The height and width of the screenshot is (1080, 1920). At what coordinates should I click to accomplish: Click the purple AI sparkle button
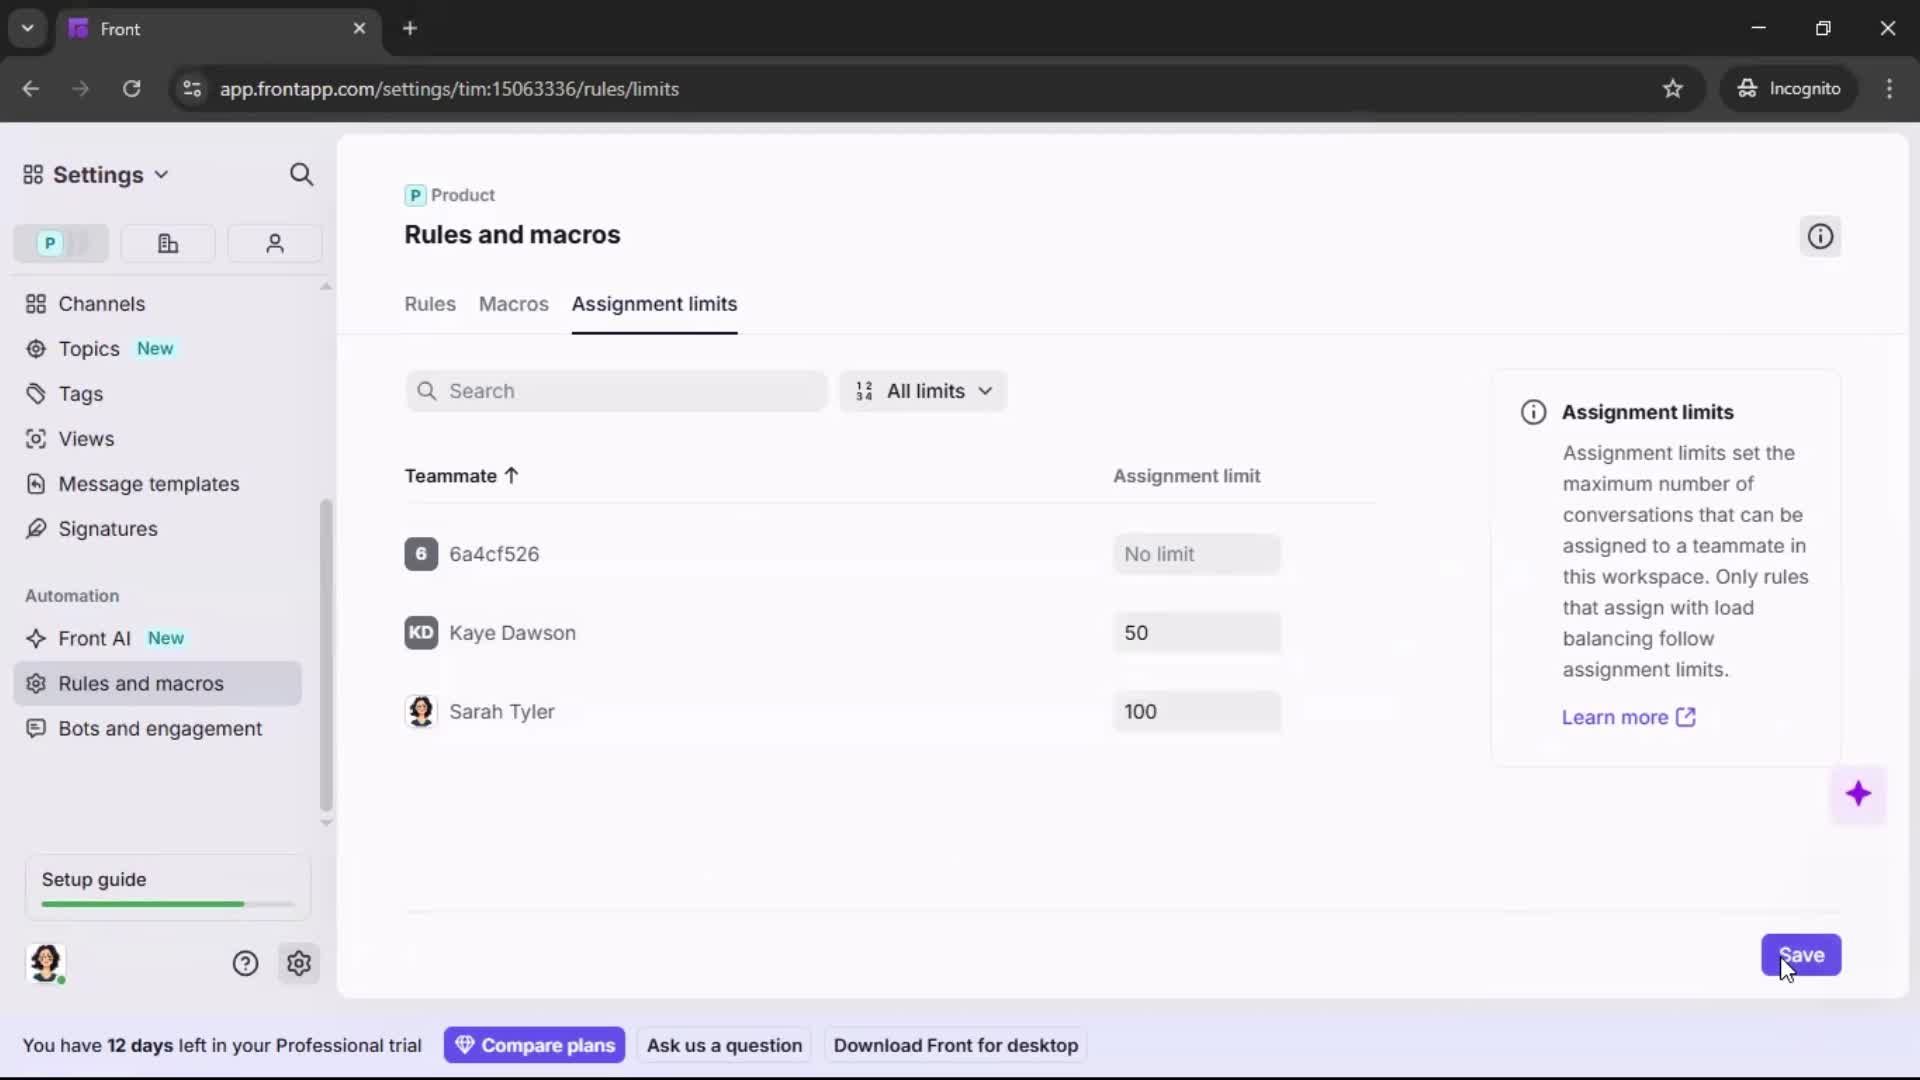pyautogui.click(x=1860, y=793)
